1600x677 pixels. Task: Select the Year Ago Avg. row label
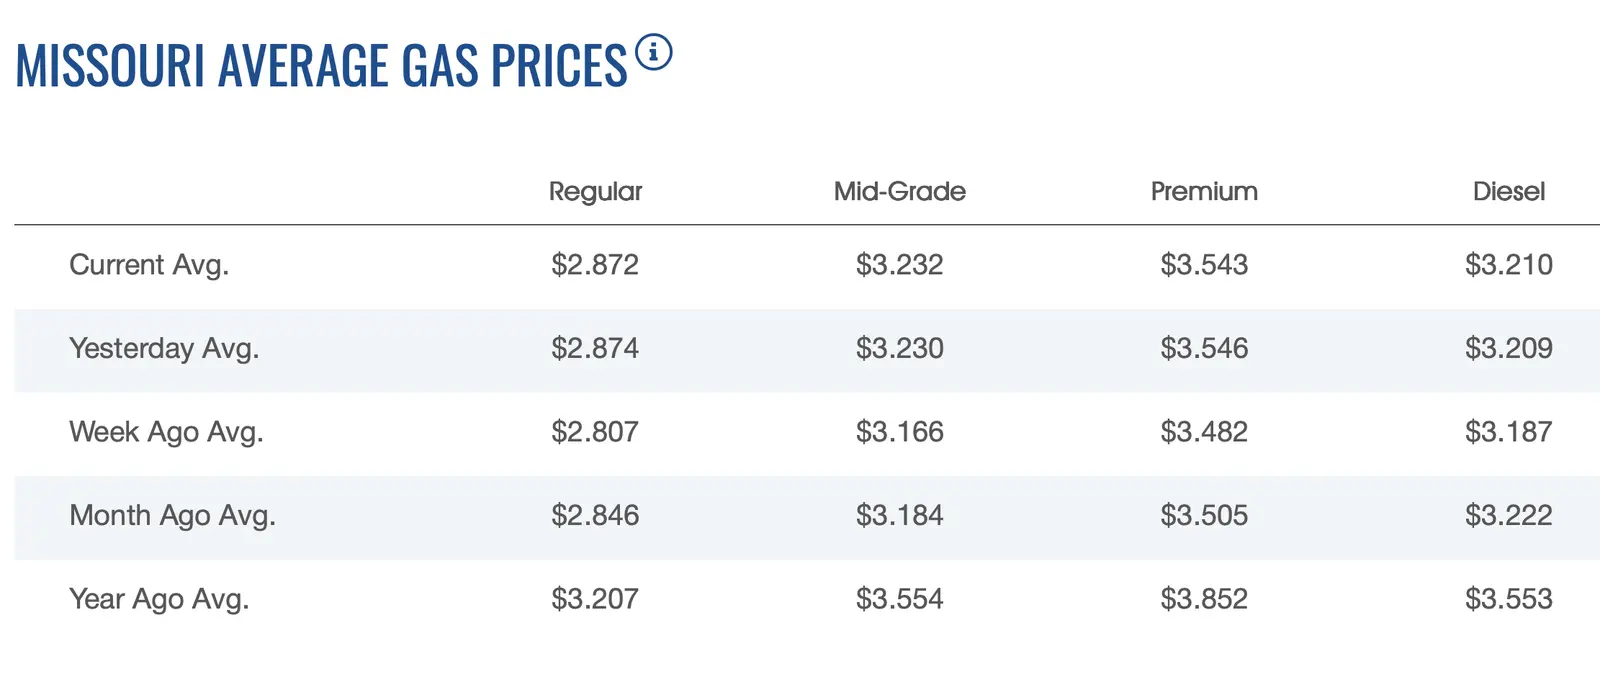(159, 599)
